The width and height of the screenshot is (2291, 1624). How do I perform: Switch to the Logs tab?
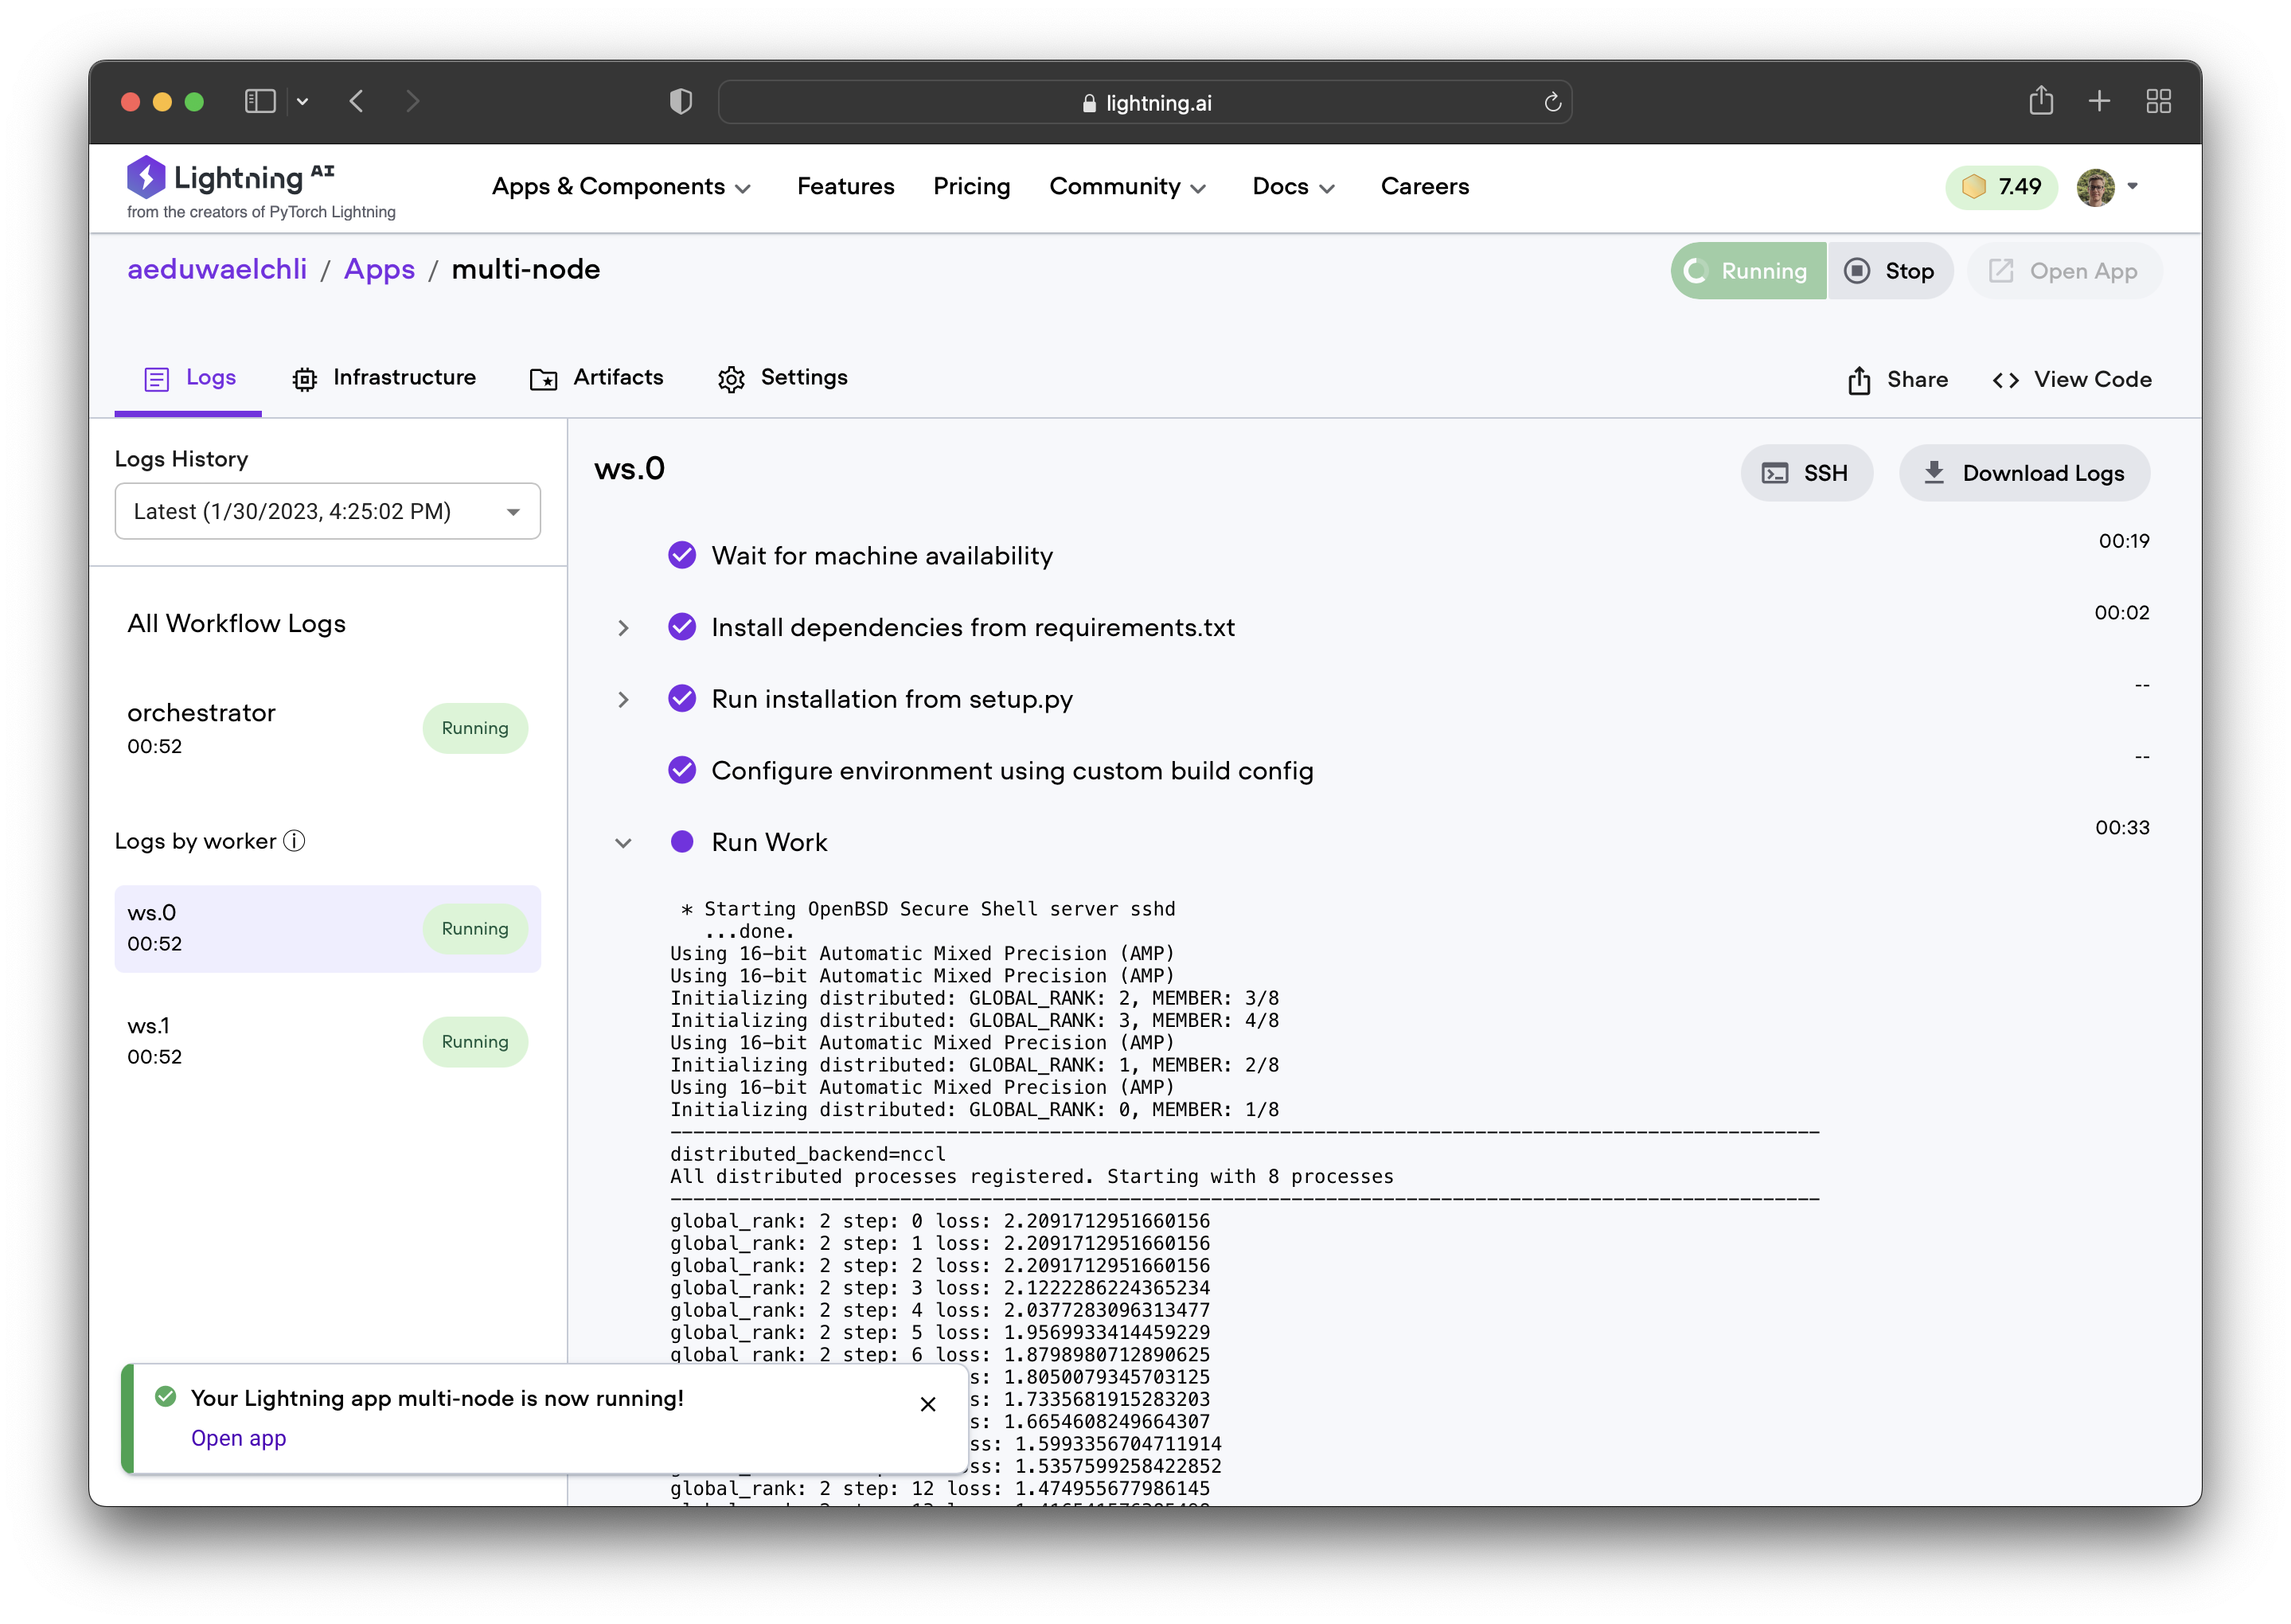point(188,378)
